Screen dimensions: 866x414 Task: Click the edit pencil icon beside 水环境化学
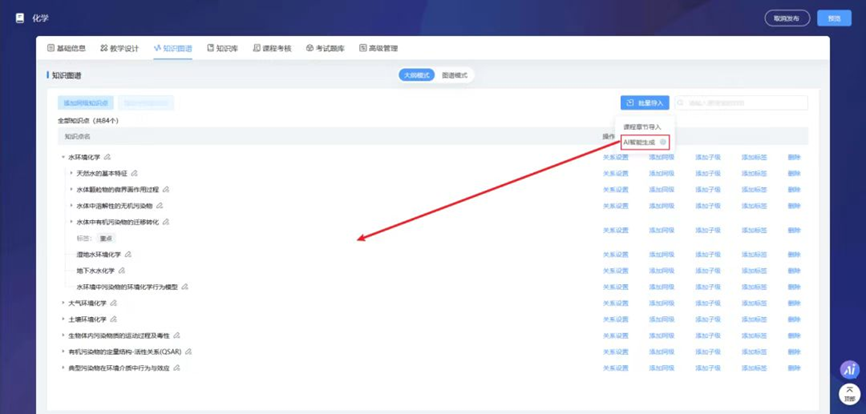(107, 157)
